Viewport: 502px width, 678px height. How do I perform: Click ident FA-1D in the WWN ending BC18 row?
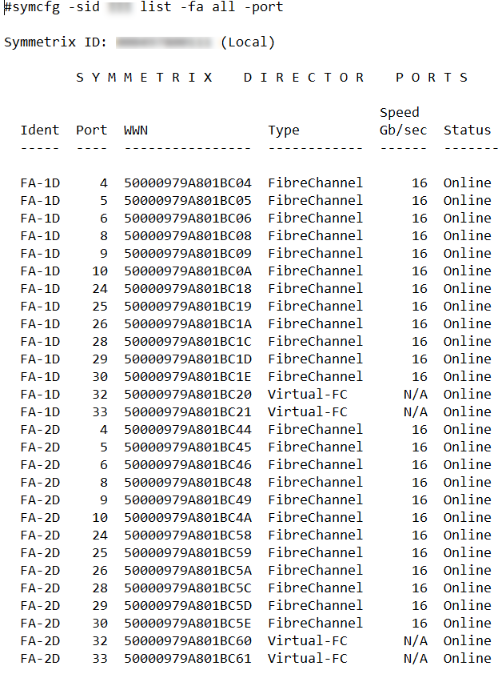pos(40,288)
